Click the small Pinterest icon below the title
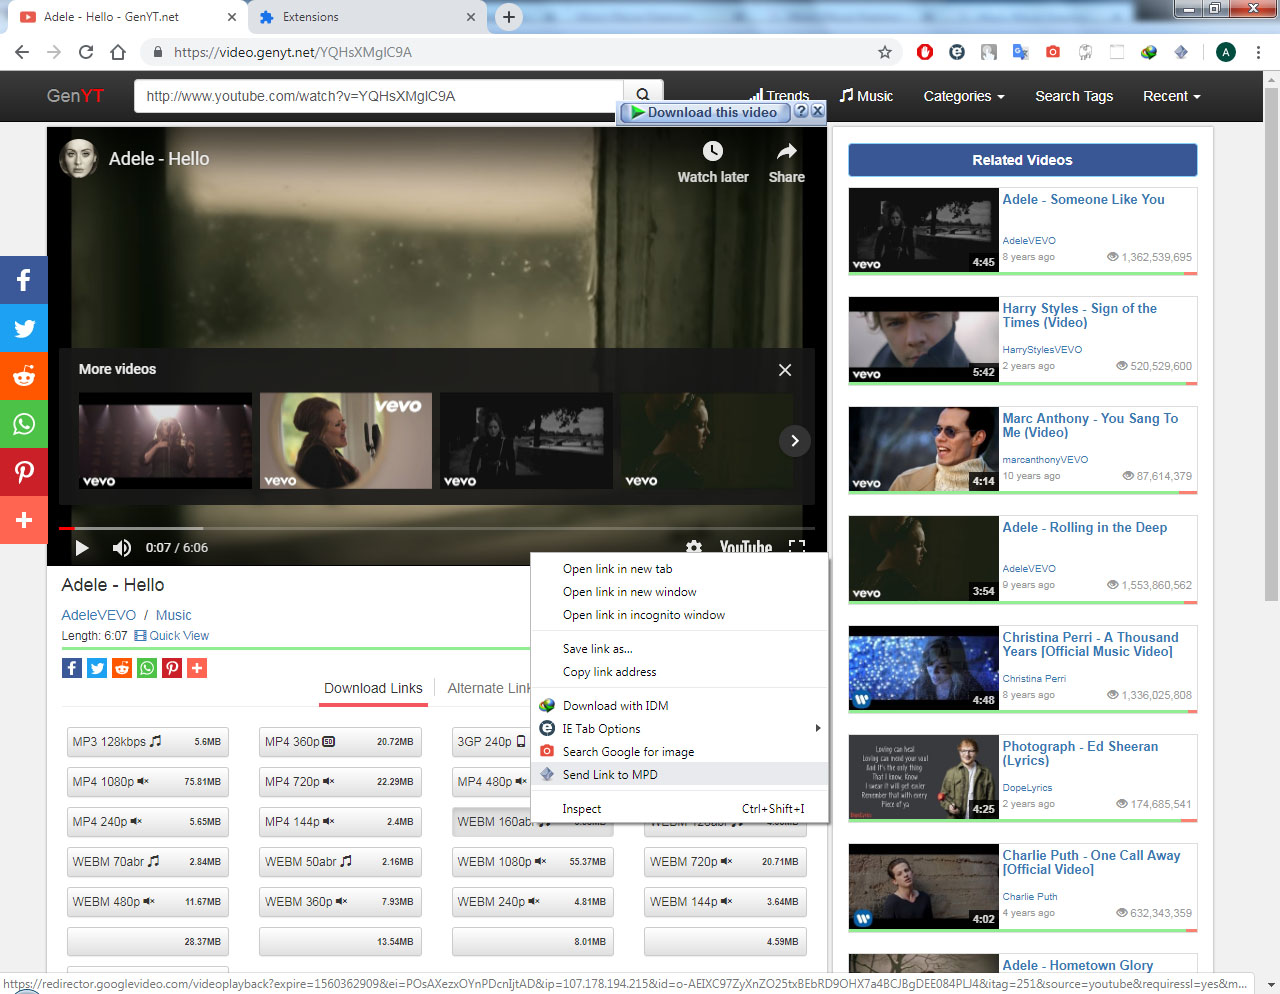The height and width of the screenshot is (994, 1280). click(x=172, y=668)
